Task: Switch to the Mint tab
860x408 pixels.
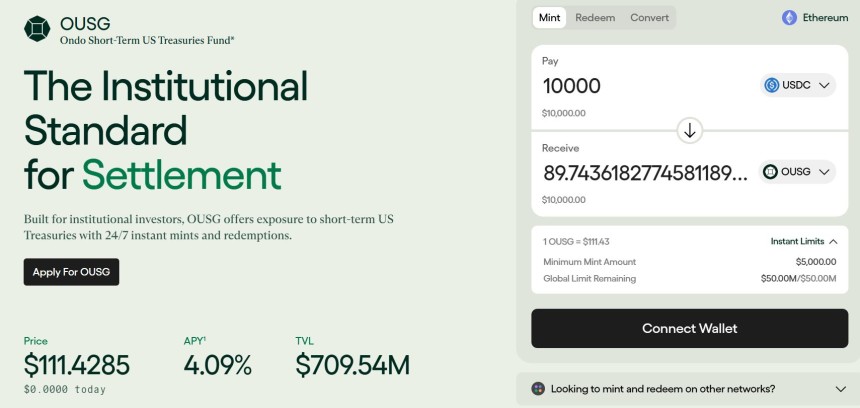Action: 549,18
